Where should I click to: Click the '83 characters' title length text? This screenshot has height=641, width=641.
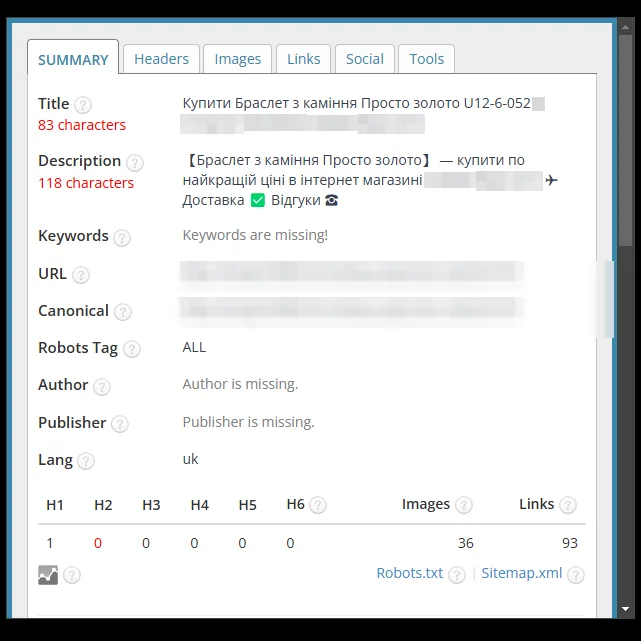[82, 125]
